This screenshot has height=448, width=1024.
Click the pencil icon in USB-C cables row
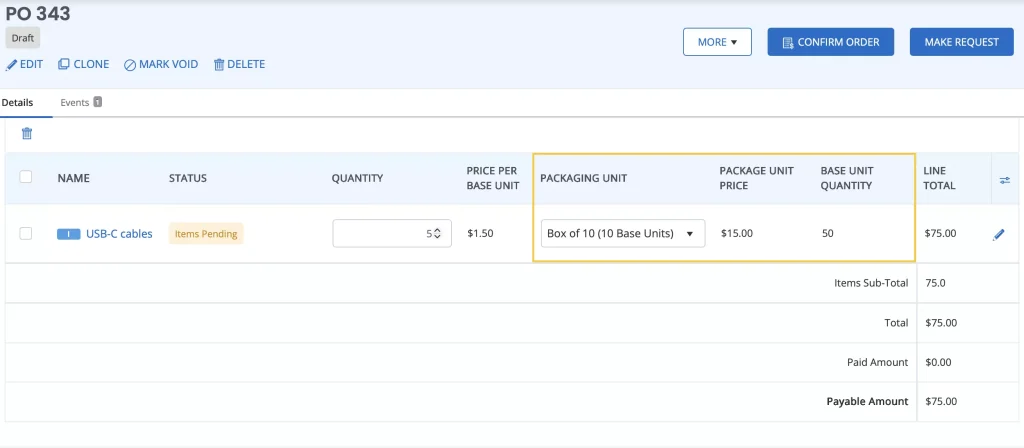[999, 235]
